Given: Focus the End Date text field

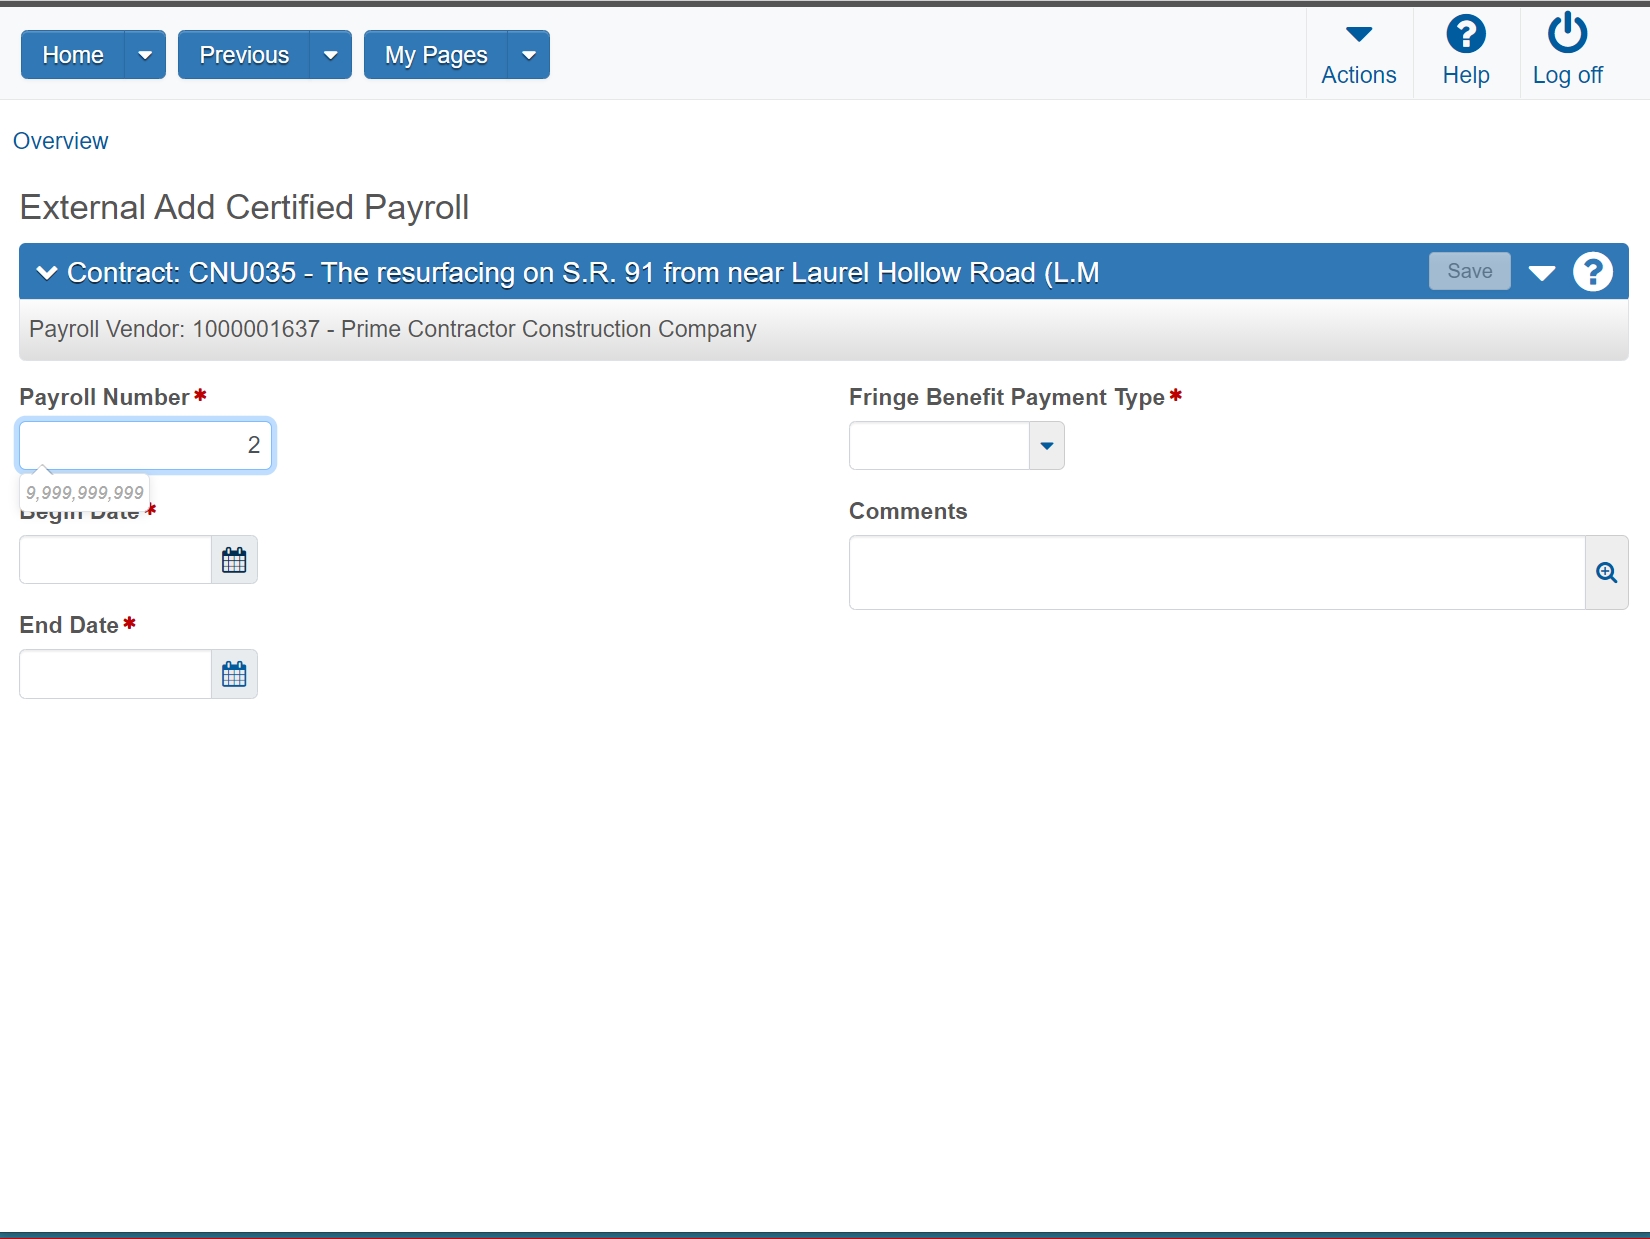Looking at the screenshot, I should click(x=116, y=674).
